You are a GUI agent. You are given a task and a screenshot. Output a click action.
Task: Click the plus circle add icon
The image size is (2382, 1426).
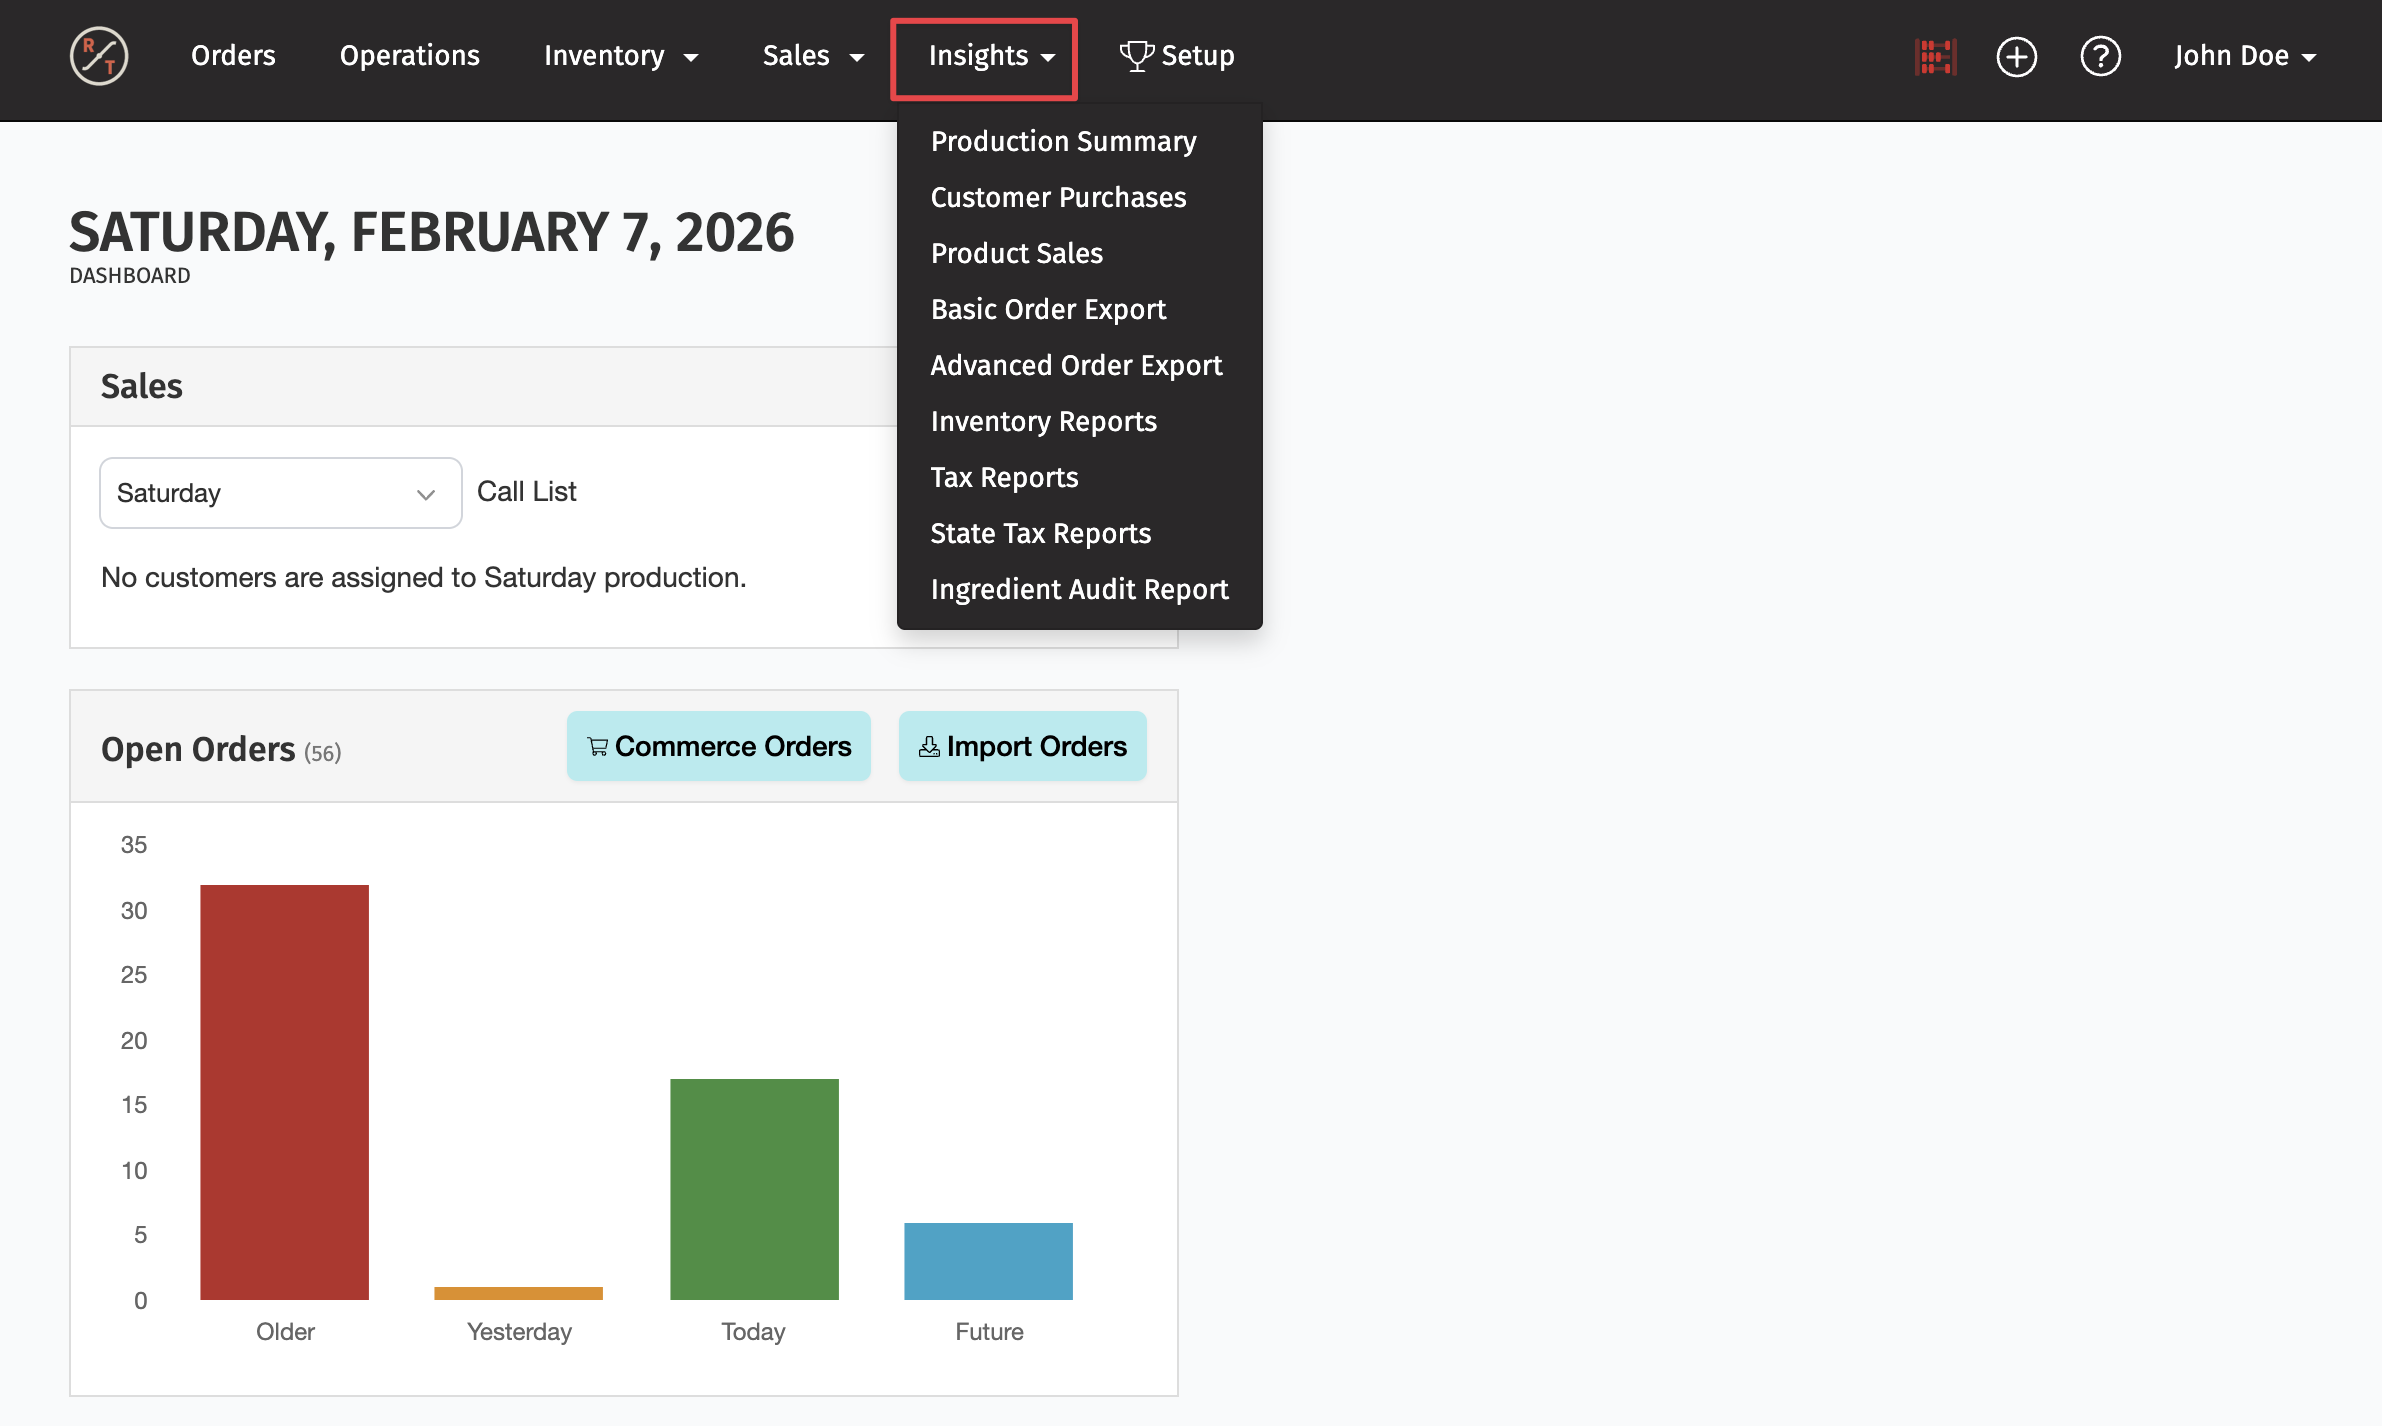(2016, 56)
